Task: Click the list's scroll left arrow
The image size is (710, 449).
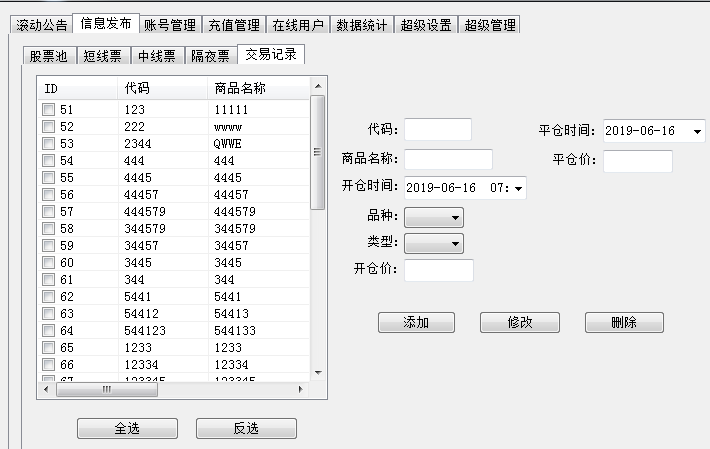Action: [46, 389]
